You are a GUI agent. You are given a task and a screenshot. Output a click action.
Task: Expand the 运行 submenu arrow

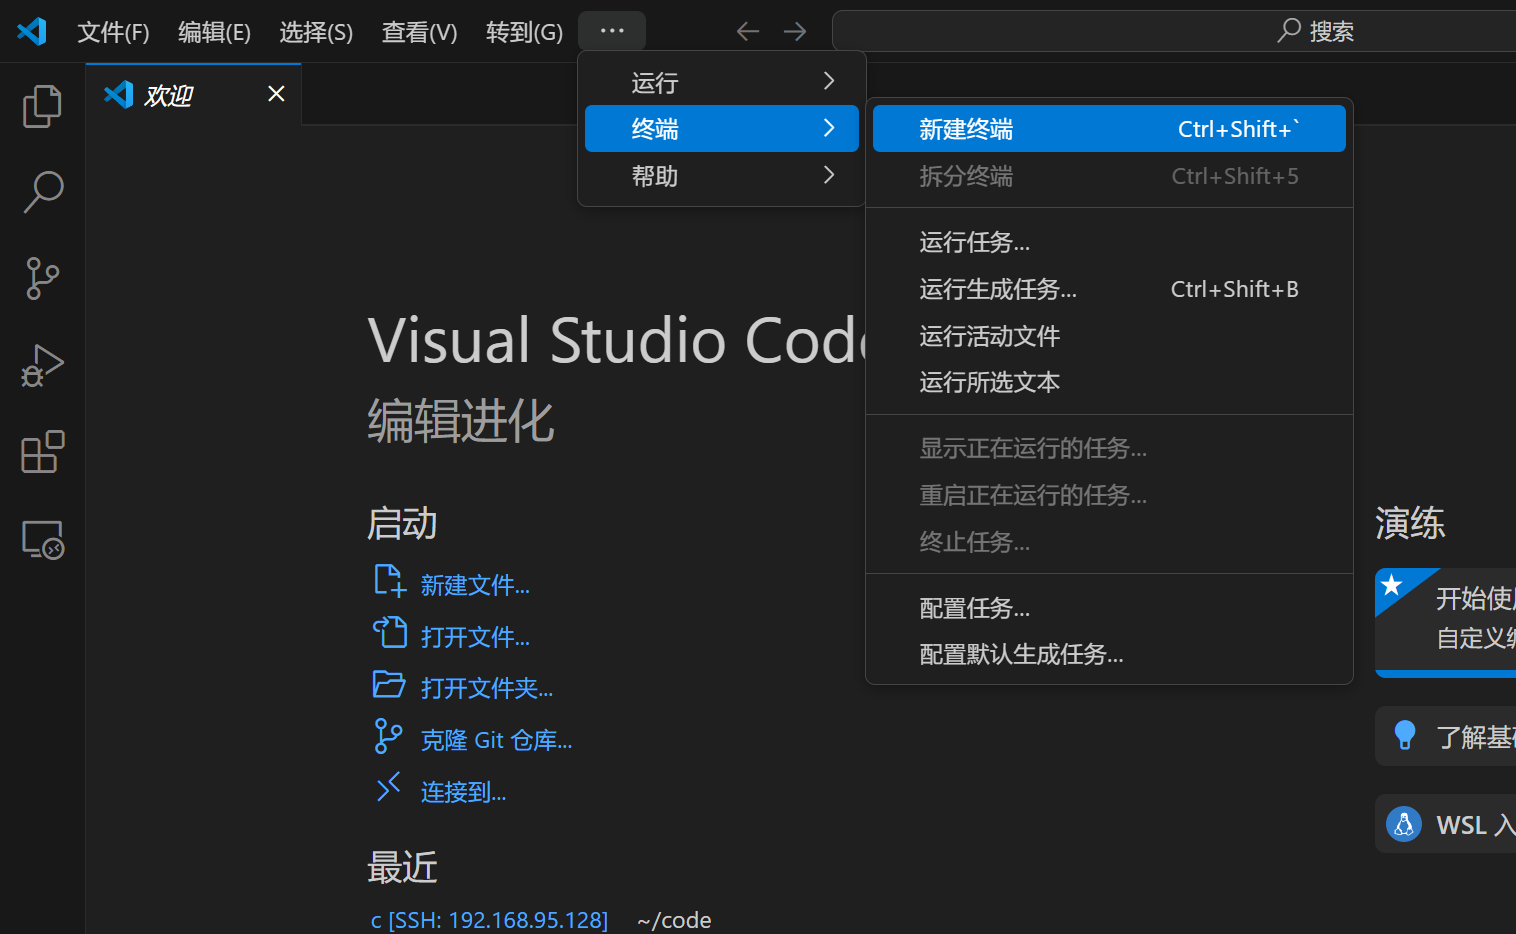(x=829, y=81)
